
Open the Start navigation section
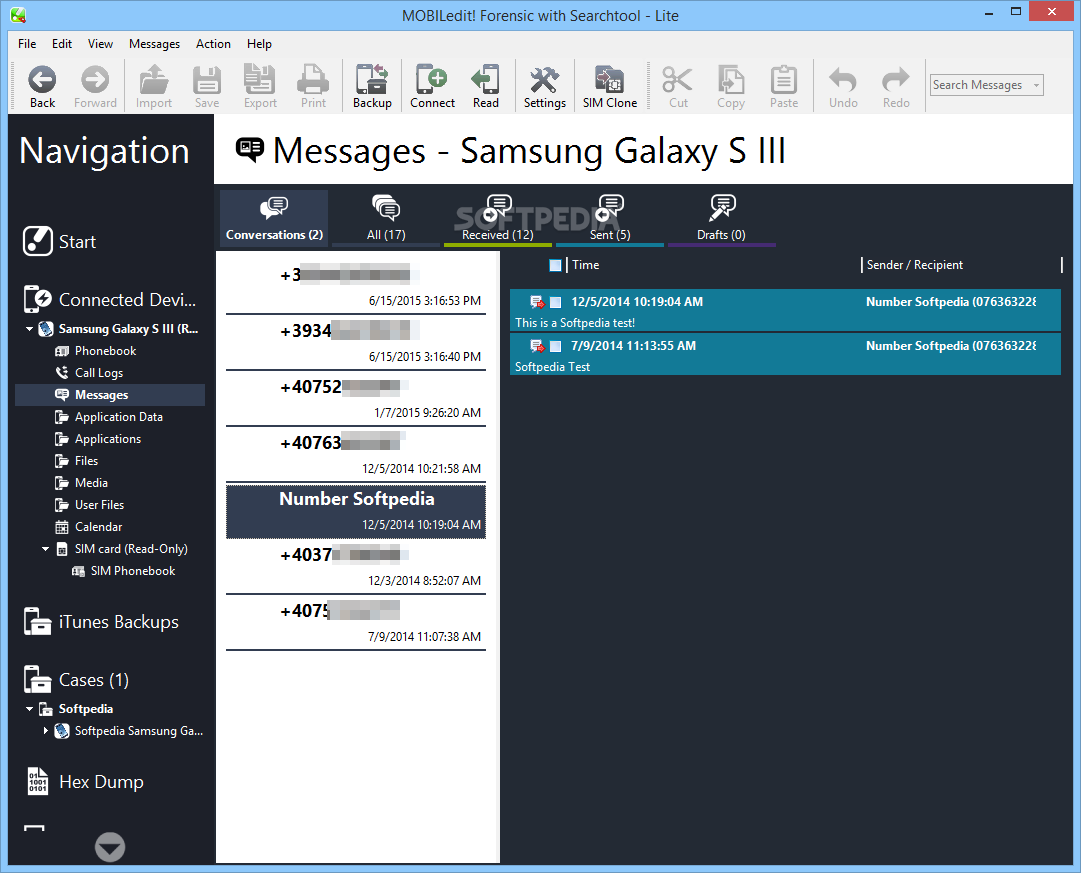click(x=59, y=241)
